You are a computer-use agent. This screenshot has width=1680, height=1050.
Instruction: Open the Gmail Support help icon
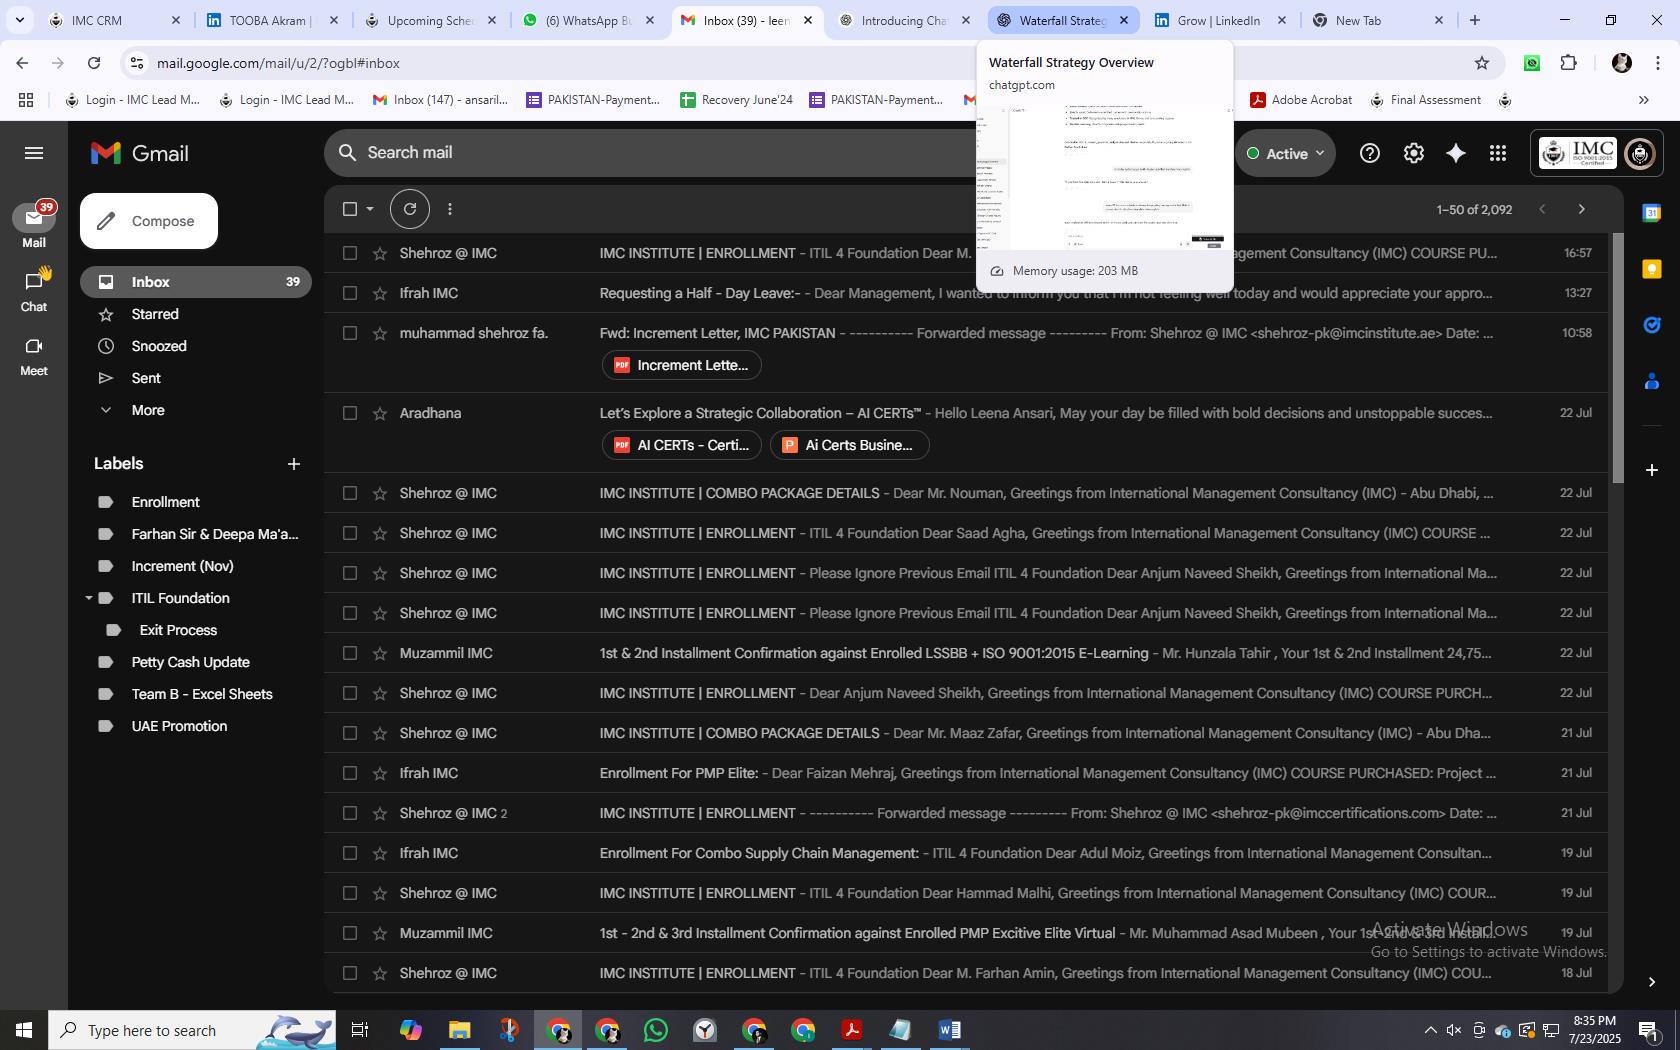coord(1370,153)
